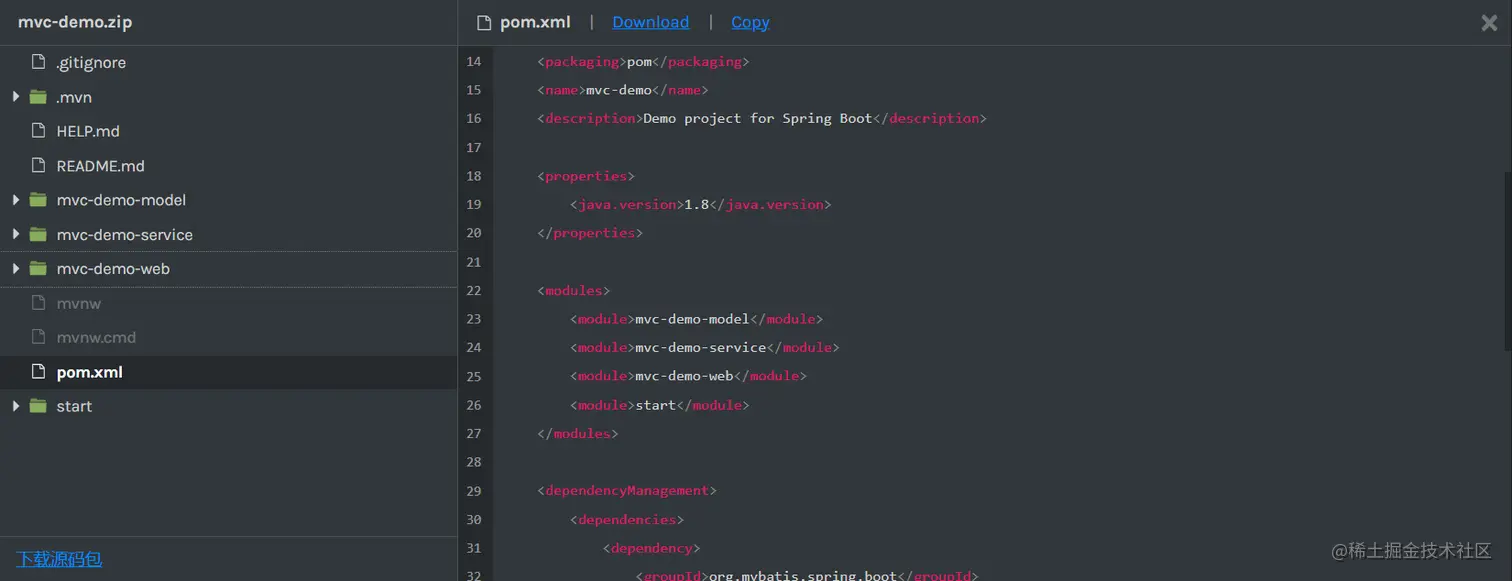Click the dependencyManagement opening tag
This screenshot has height=581, width=1512.
[x=627, y=490]
